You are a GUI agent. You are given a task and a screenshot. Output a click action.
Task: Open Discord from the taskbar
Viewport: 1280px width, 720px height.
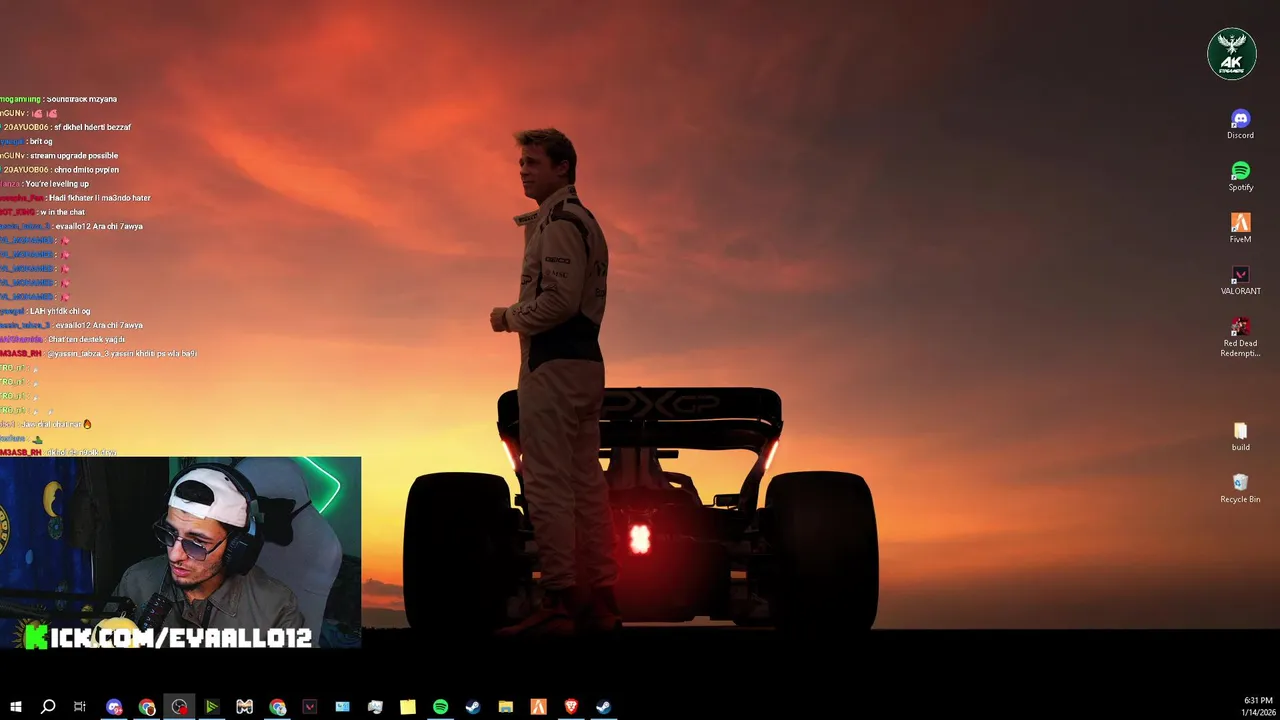114,707
